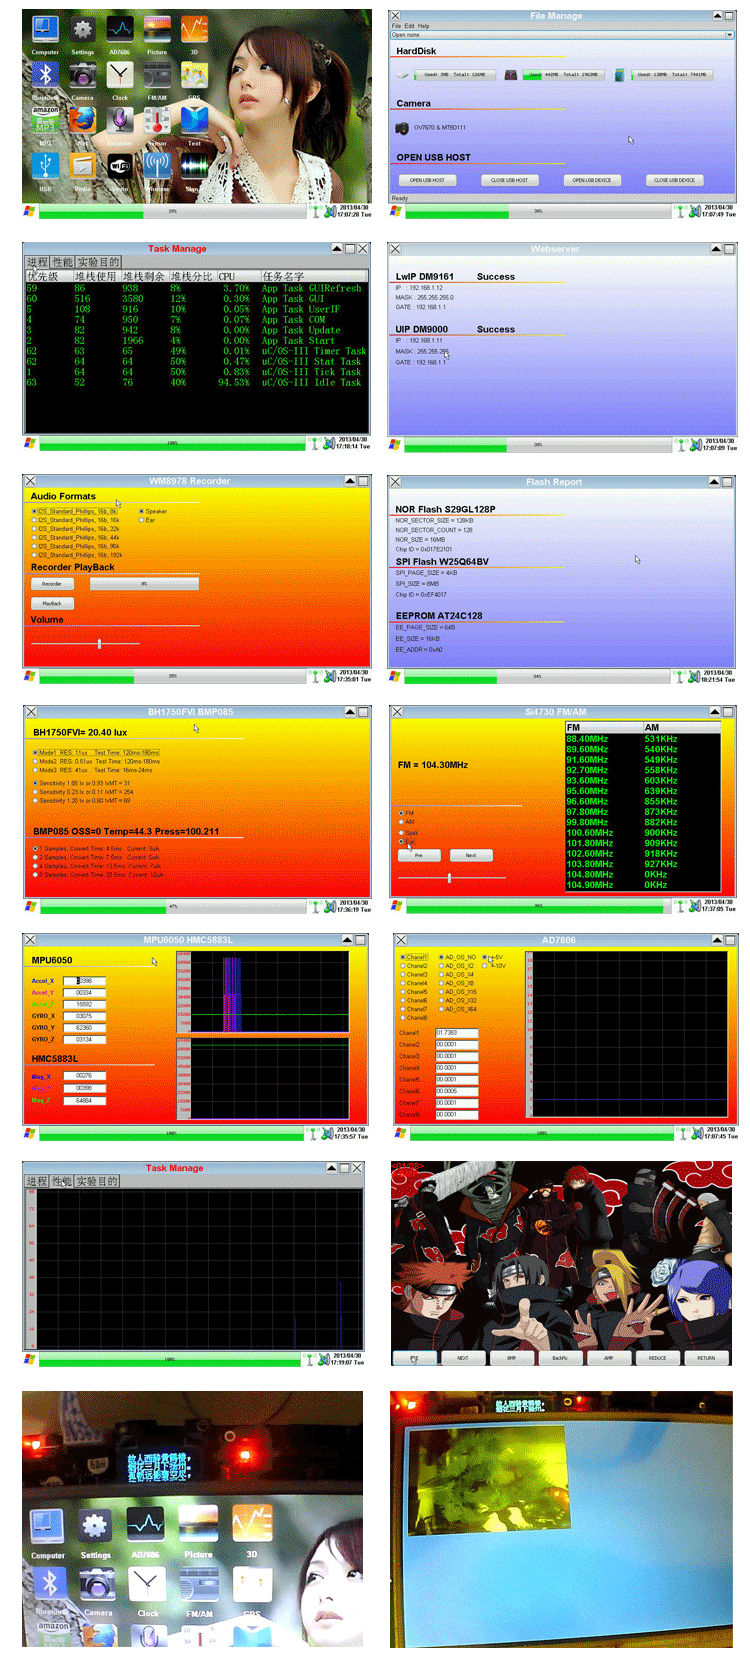
Task: Click RETURN button in picture viewer
Action: pos(706,1357)
